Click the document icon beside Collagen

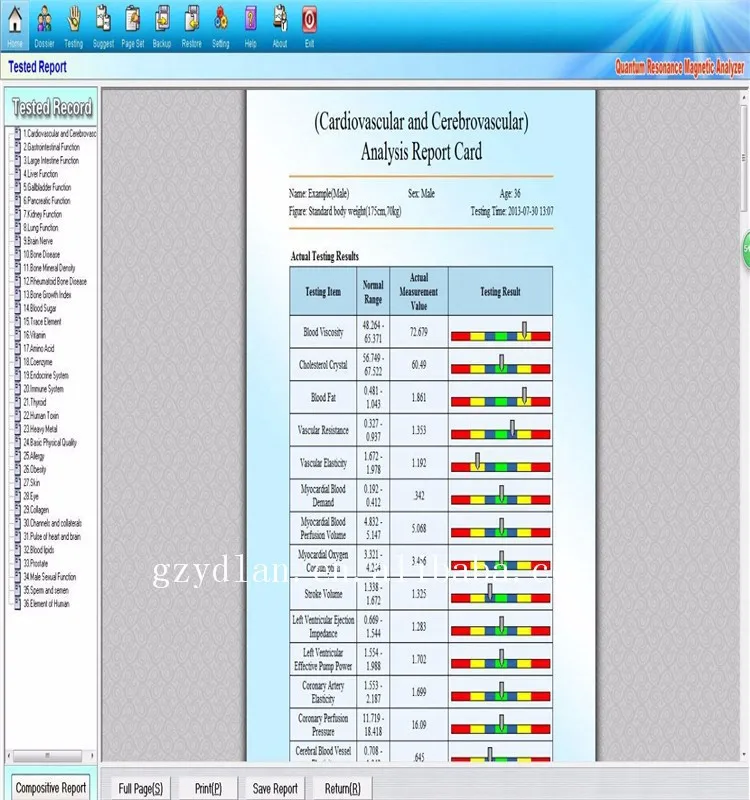pos(17,509)
